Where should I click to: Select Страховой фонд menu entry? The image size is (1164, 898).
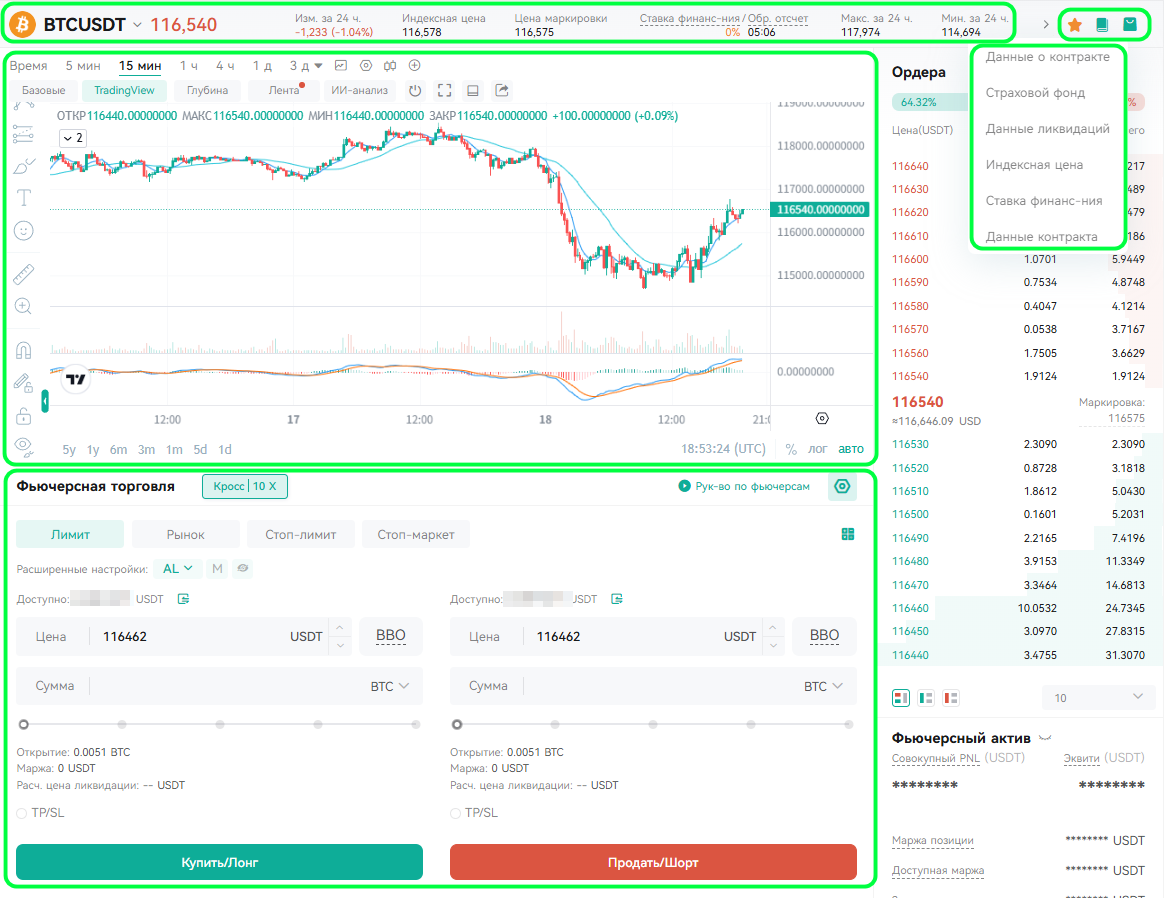(x=1035, y=93)
